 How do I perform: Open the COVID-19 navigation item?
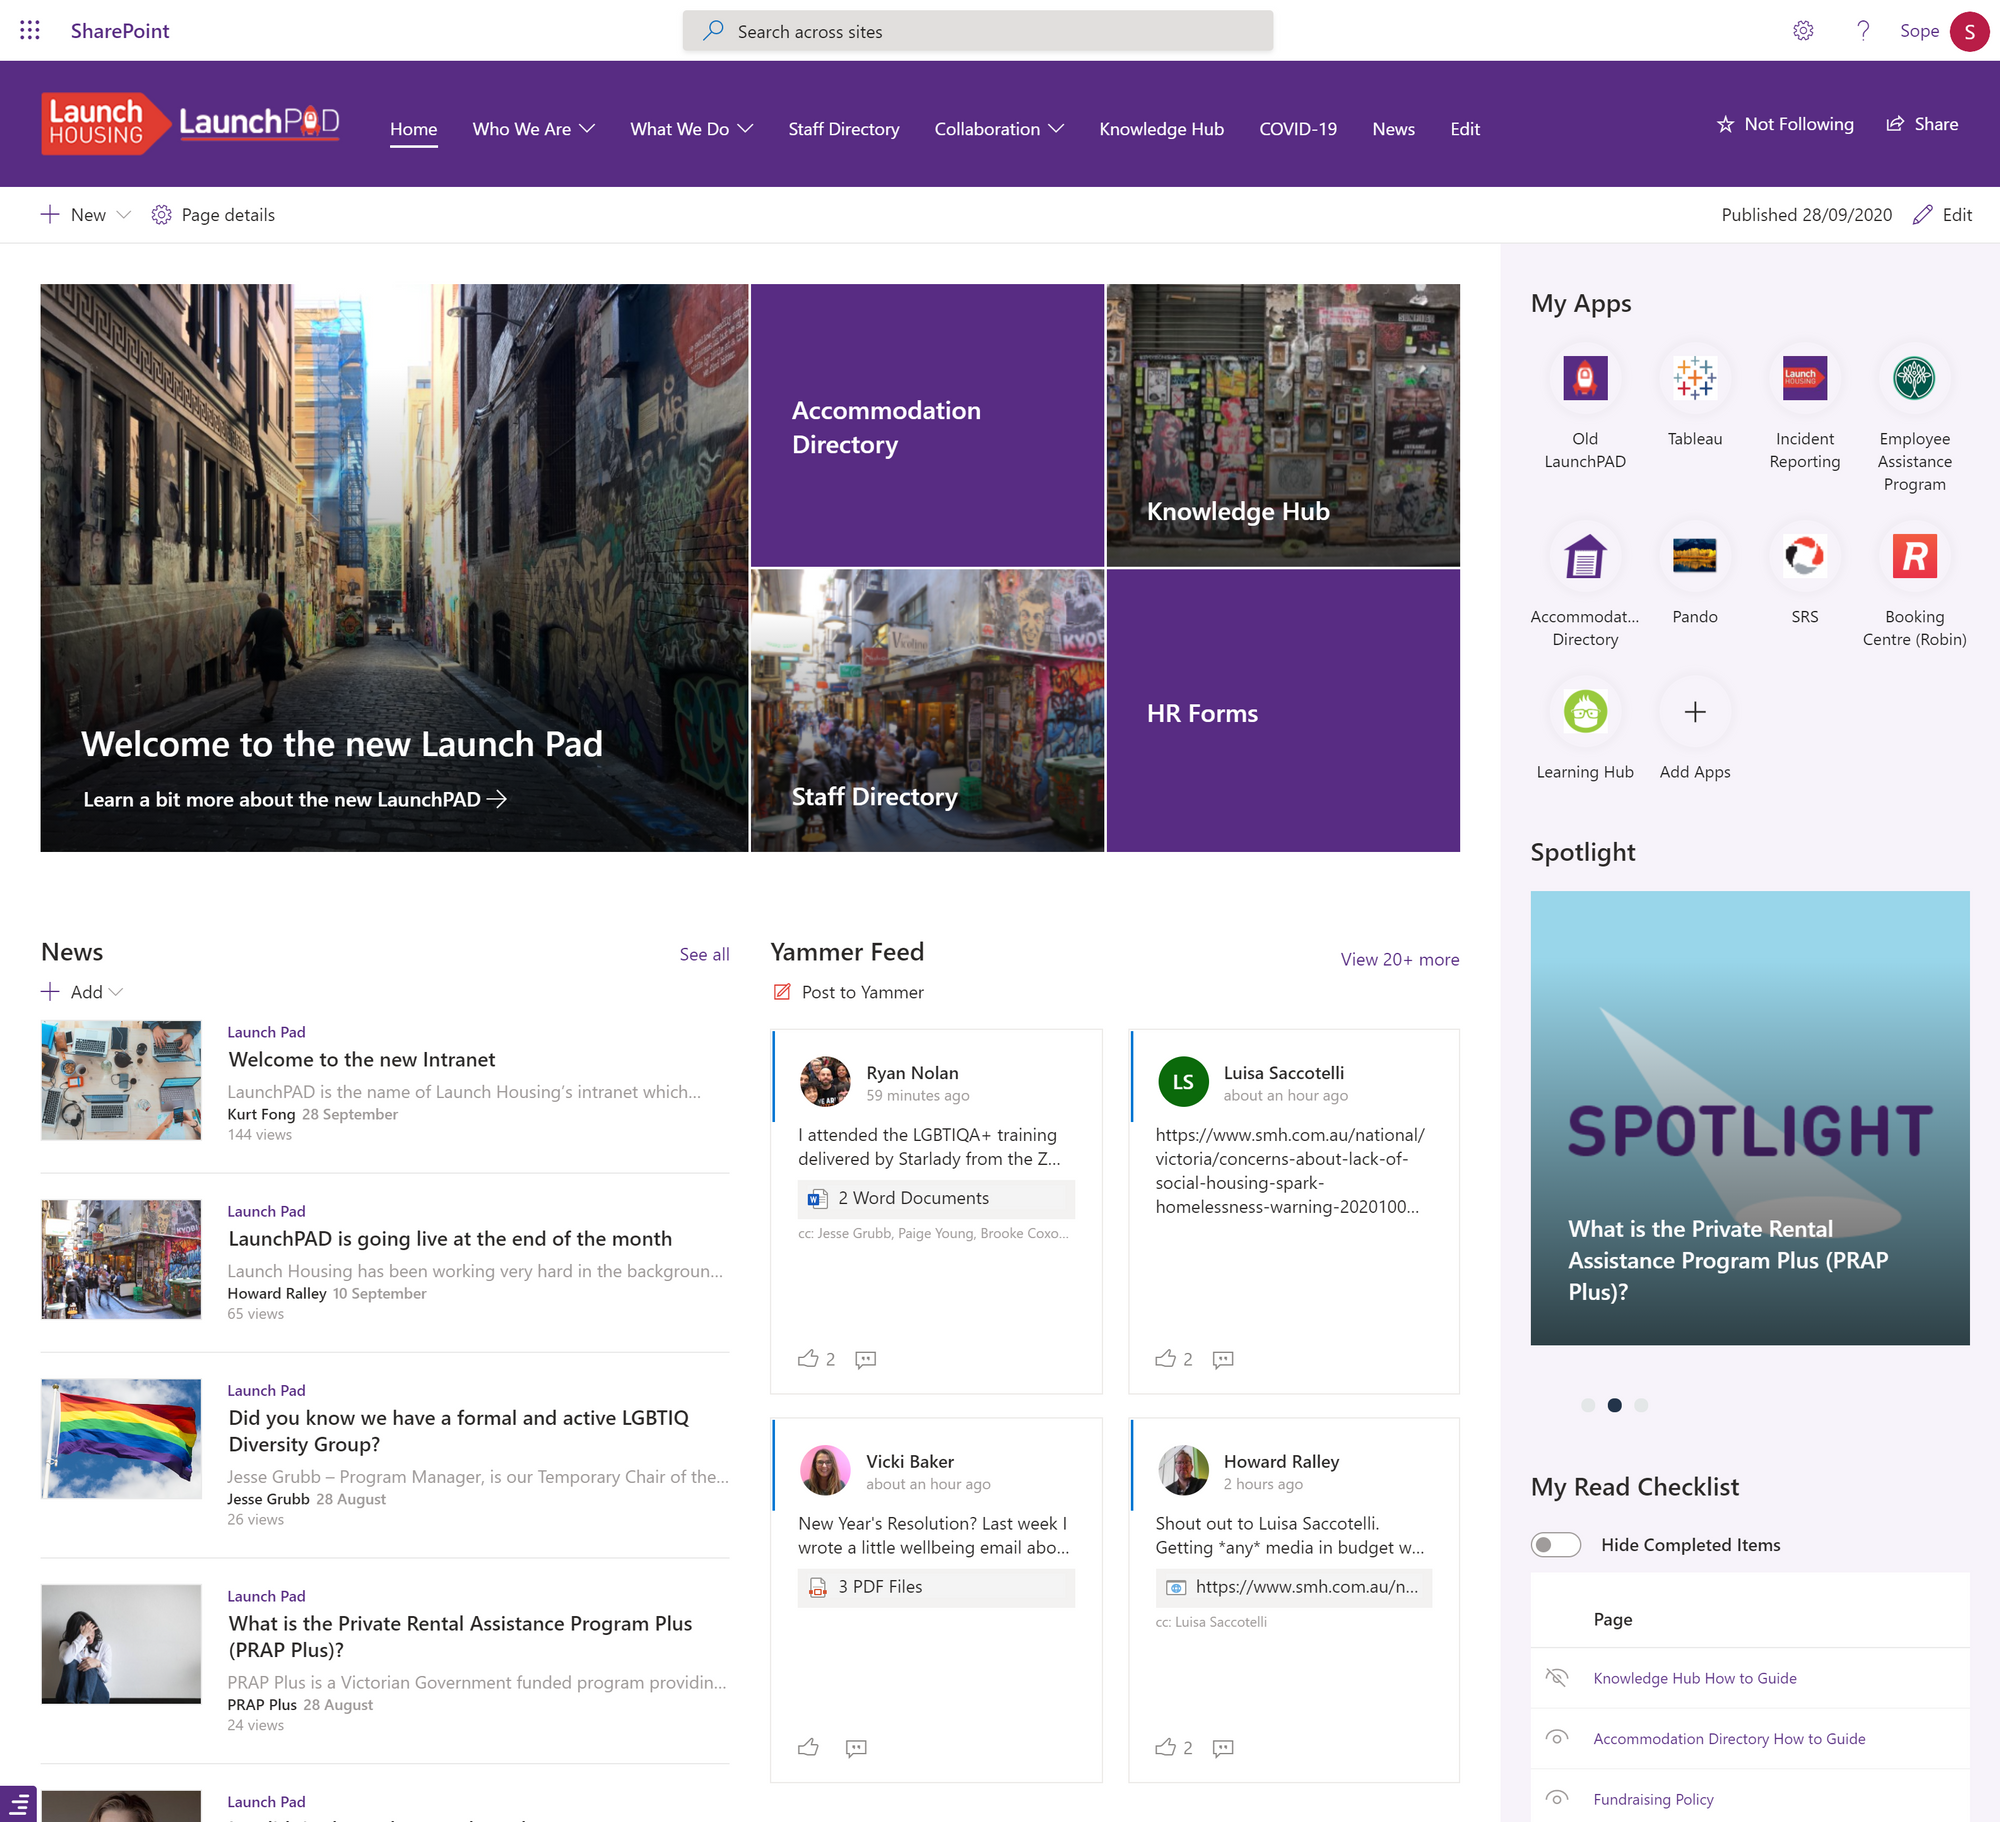(1298, 129)
